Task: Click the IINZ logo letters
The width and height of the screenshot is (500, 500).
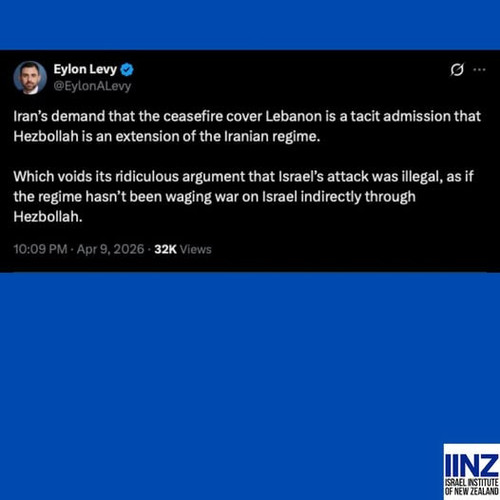Action: click(x=471, y=465)
